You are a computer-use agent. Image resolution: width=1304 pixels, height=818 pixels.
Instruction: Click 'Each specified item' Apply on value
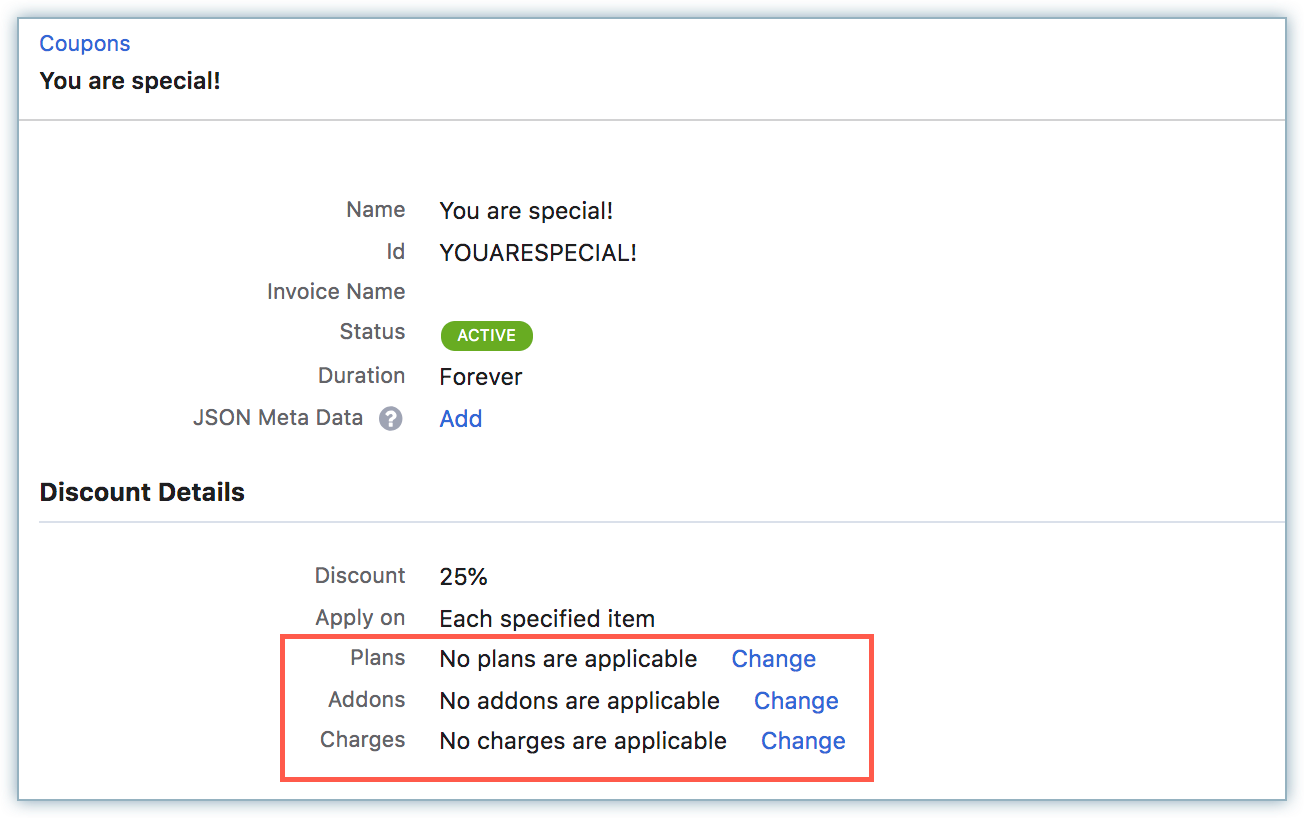tap(547, 619)
